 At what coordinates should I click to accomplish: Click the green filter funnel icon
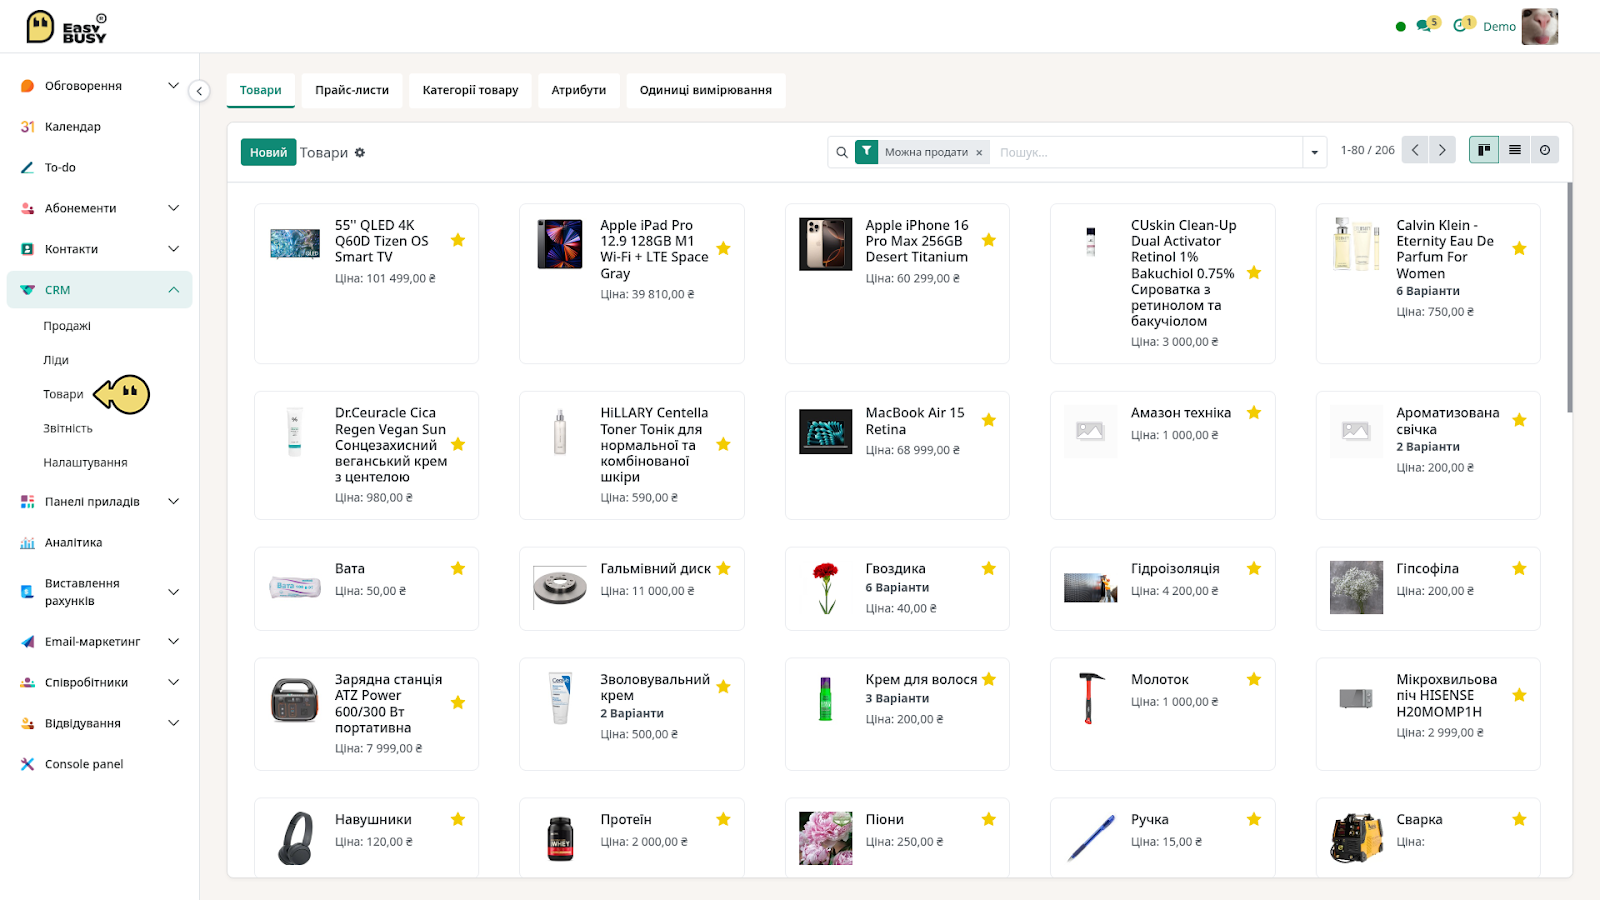pyautogui.click(x=866, y=152)
